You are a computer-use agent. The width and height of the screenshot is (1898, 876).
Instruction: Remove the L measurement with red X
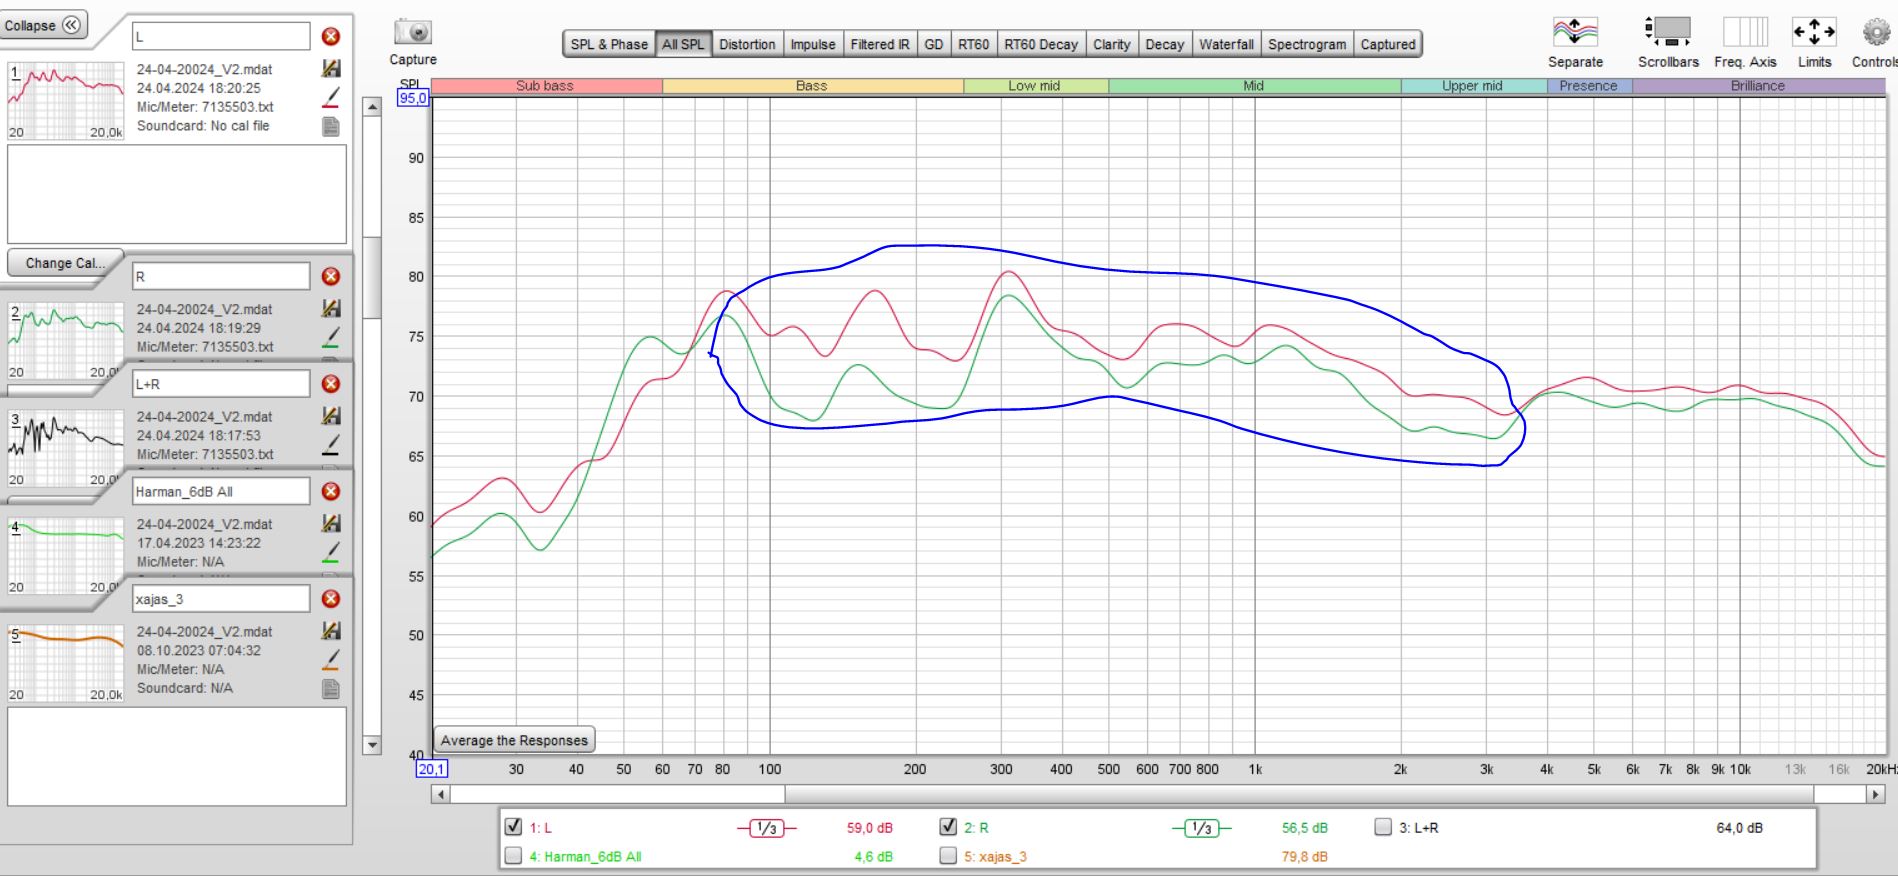(x=331, y=37)
